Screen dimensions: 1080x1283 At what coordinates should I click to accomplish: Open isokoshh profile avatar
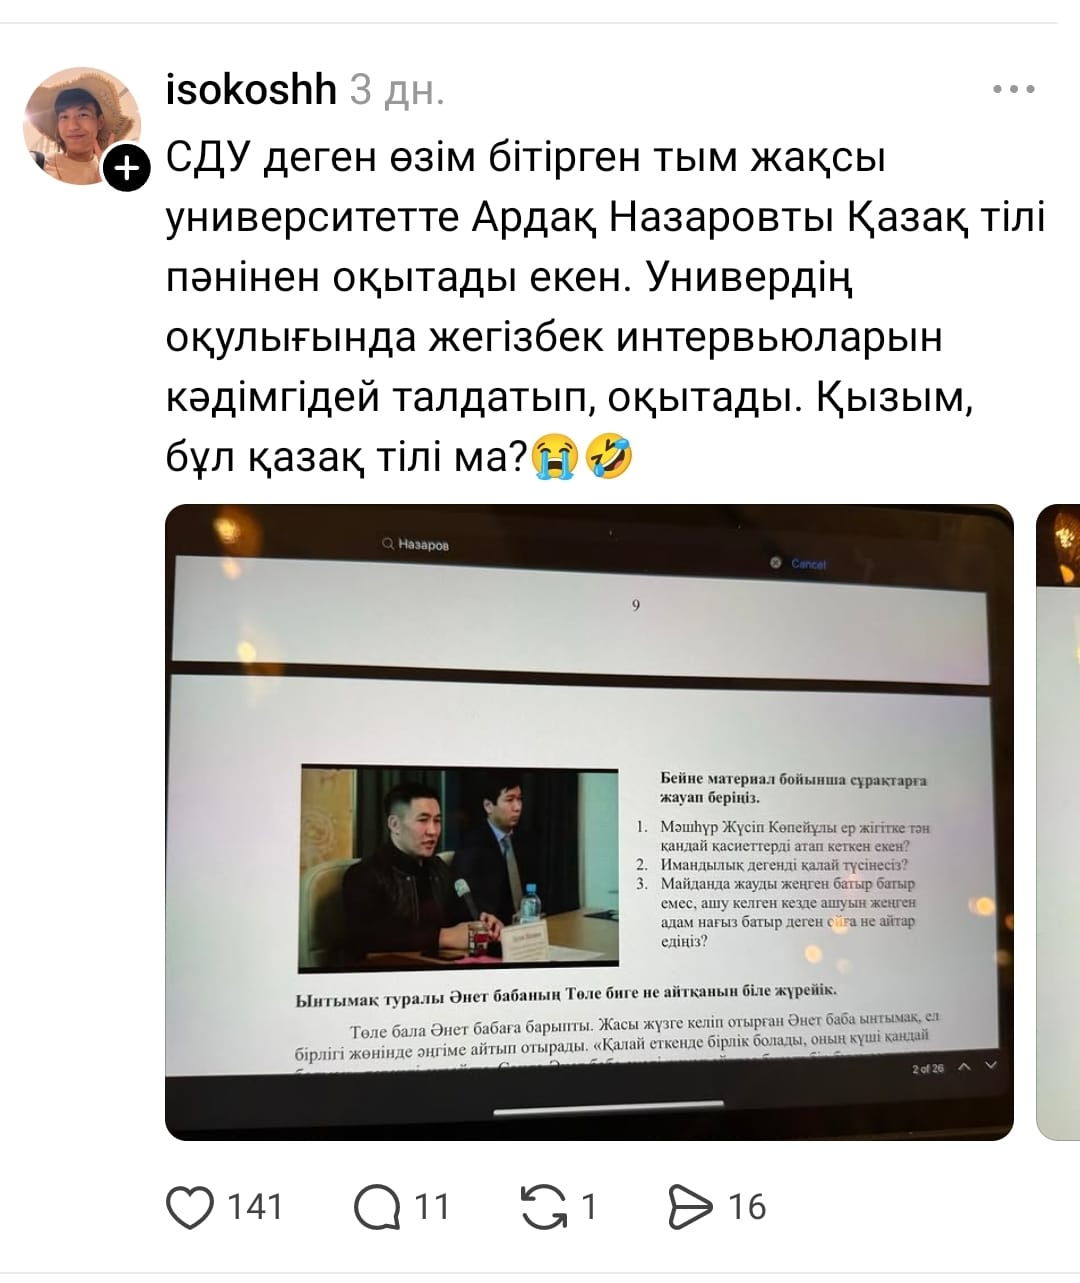coord(82,126)
